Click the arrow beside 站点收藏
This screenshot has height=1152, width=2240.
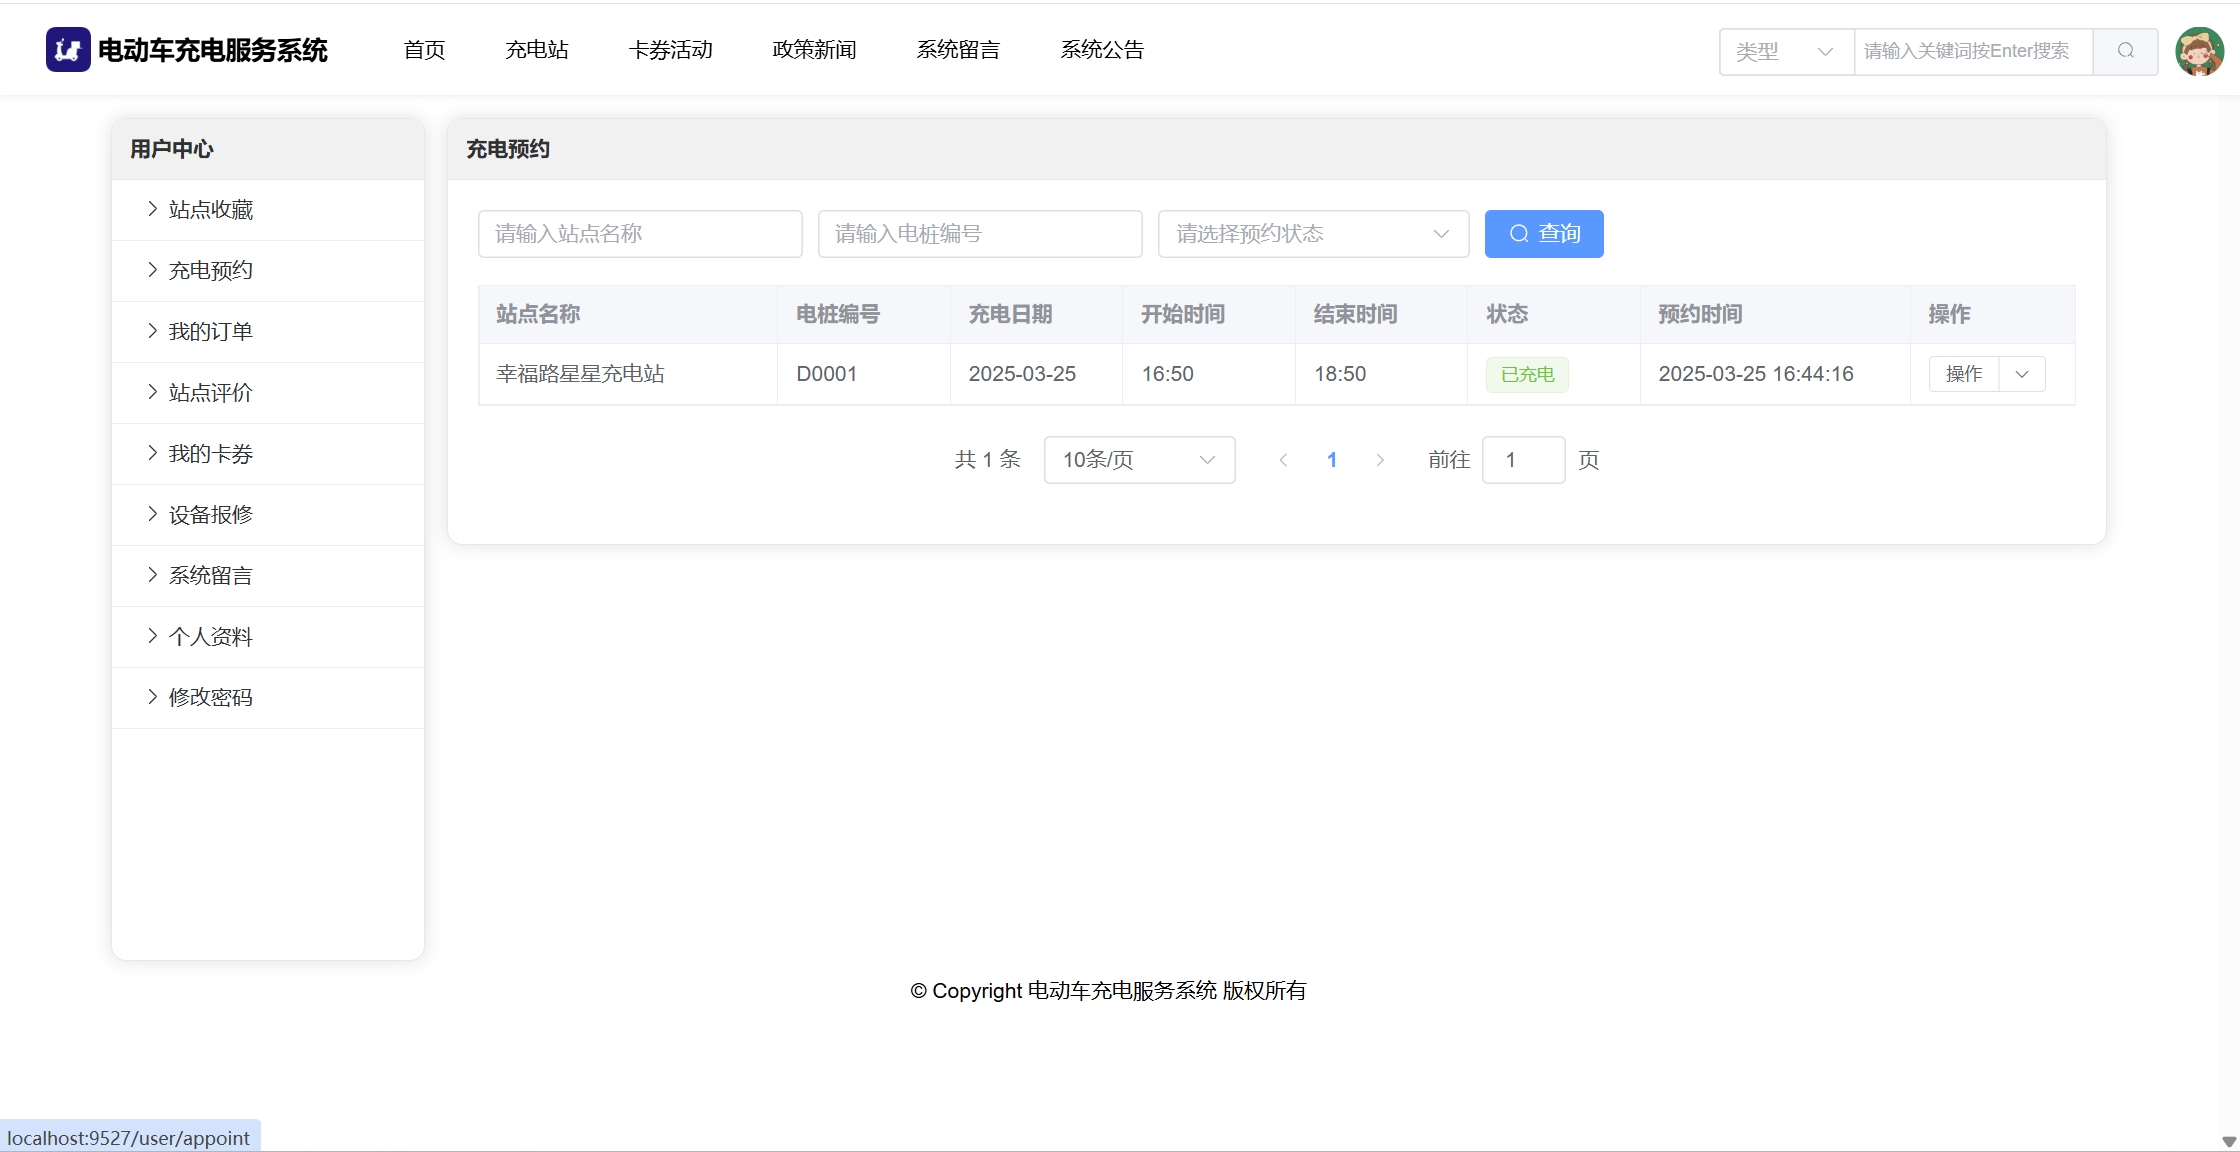tap(152, 209)
